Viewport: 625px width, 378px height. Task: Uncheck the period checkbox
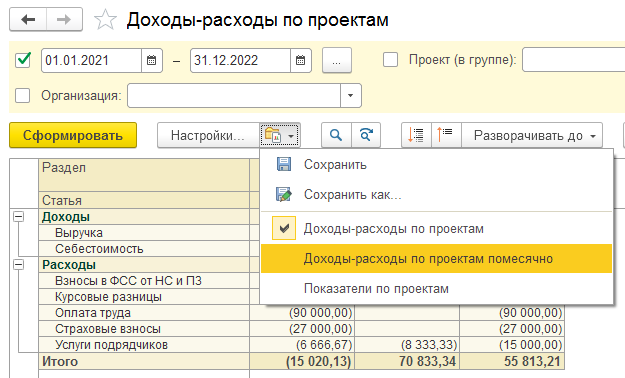[x=23, y=60]
